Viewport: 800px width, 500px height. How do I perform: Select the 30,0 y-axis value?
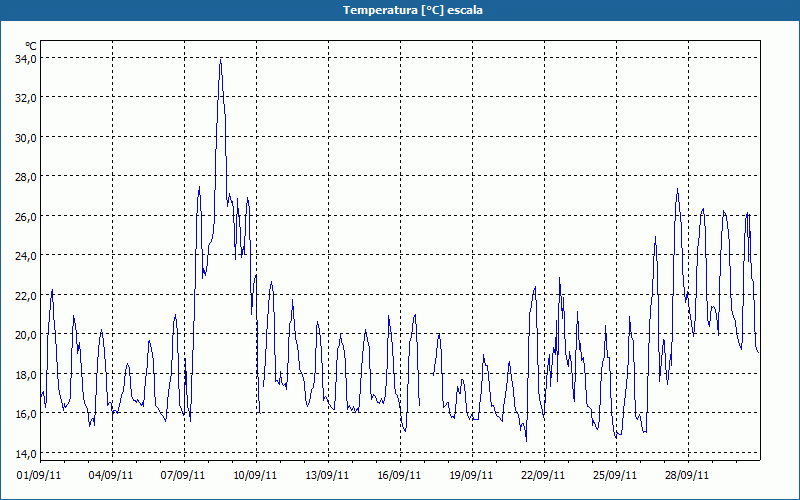26,137
